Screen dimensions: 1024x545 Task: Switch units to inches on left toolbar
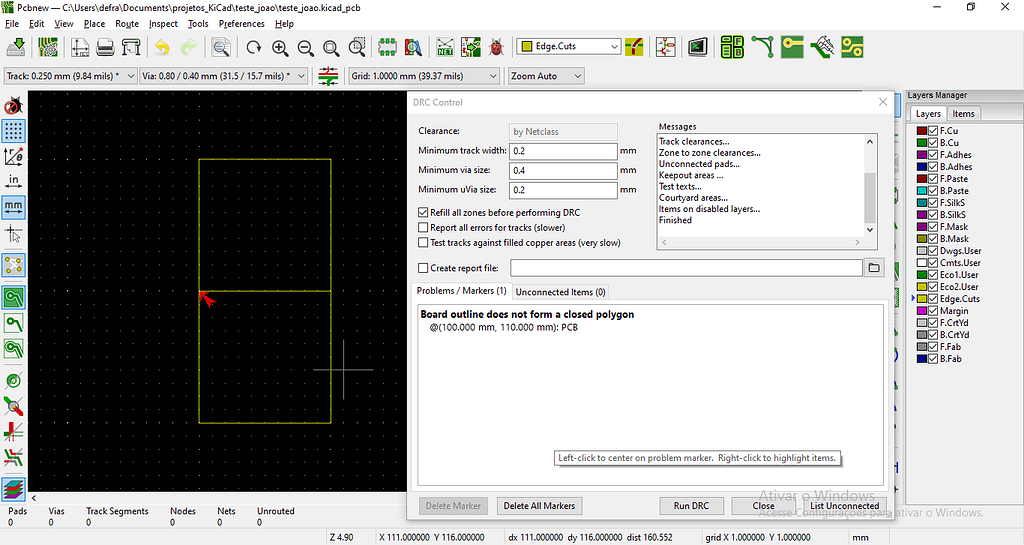click(x=14, y=181)
